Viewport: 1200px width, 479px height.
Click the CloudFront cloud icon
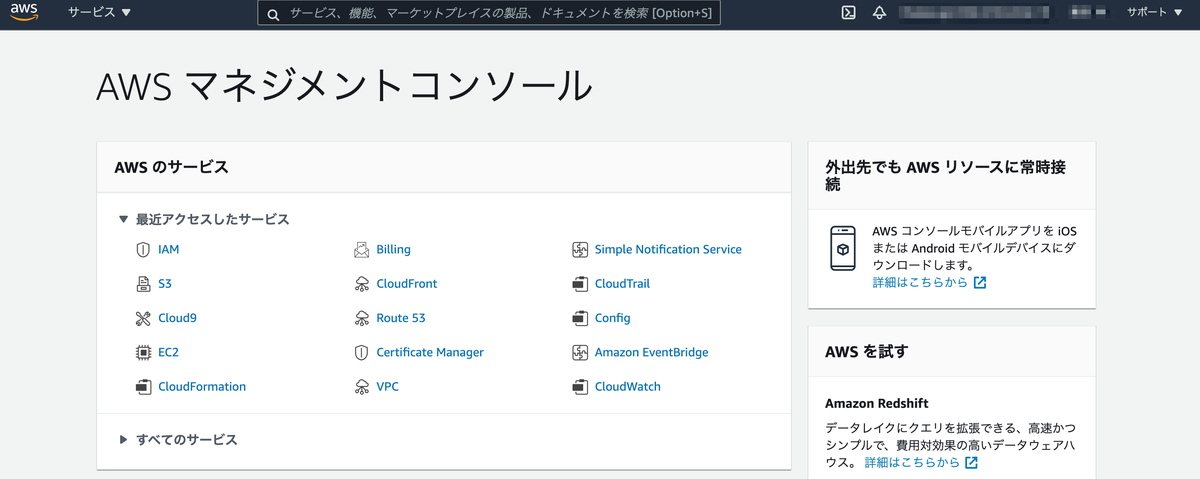pyautogui.click(x=361, y=284)
